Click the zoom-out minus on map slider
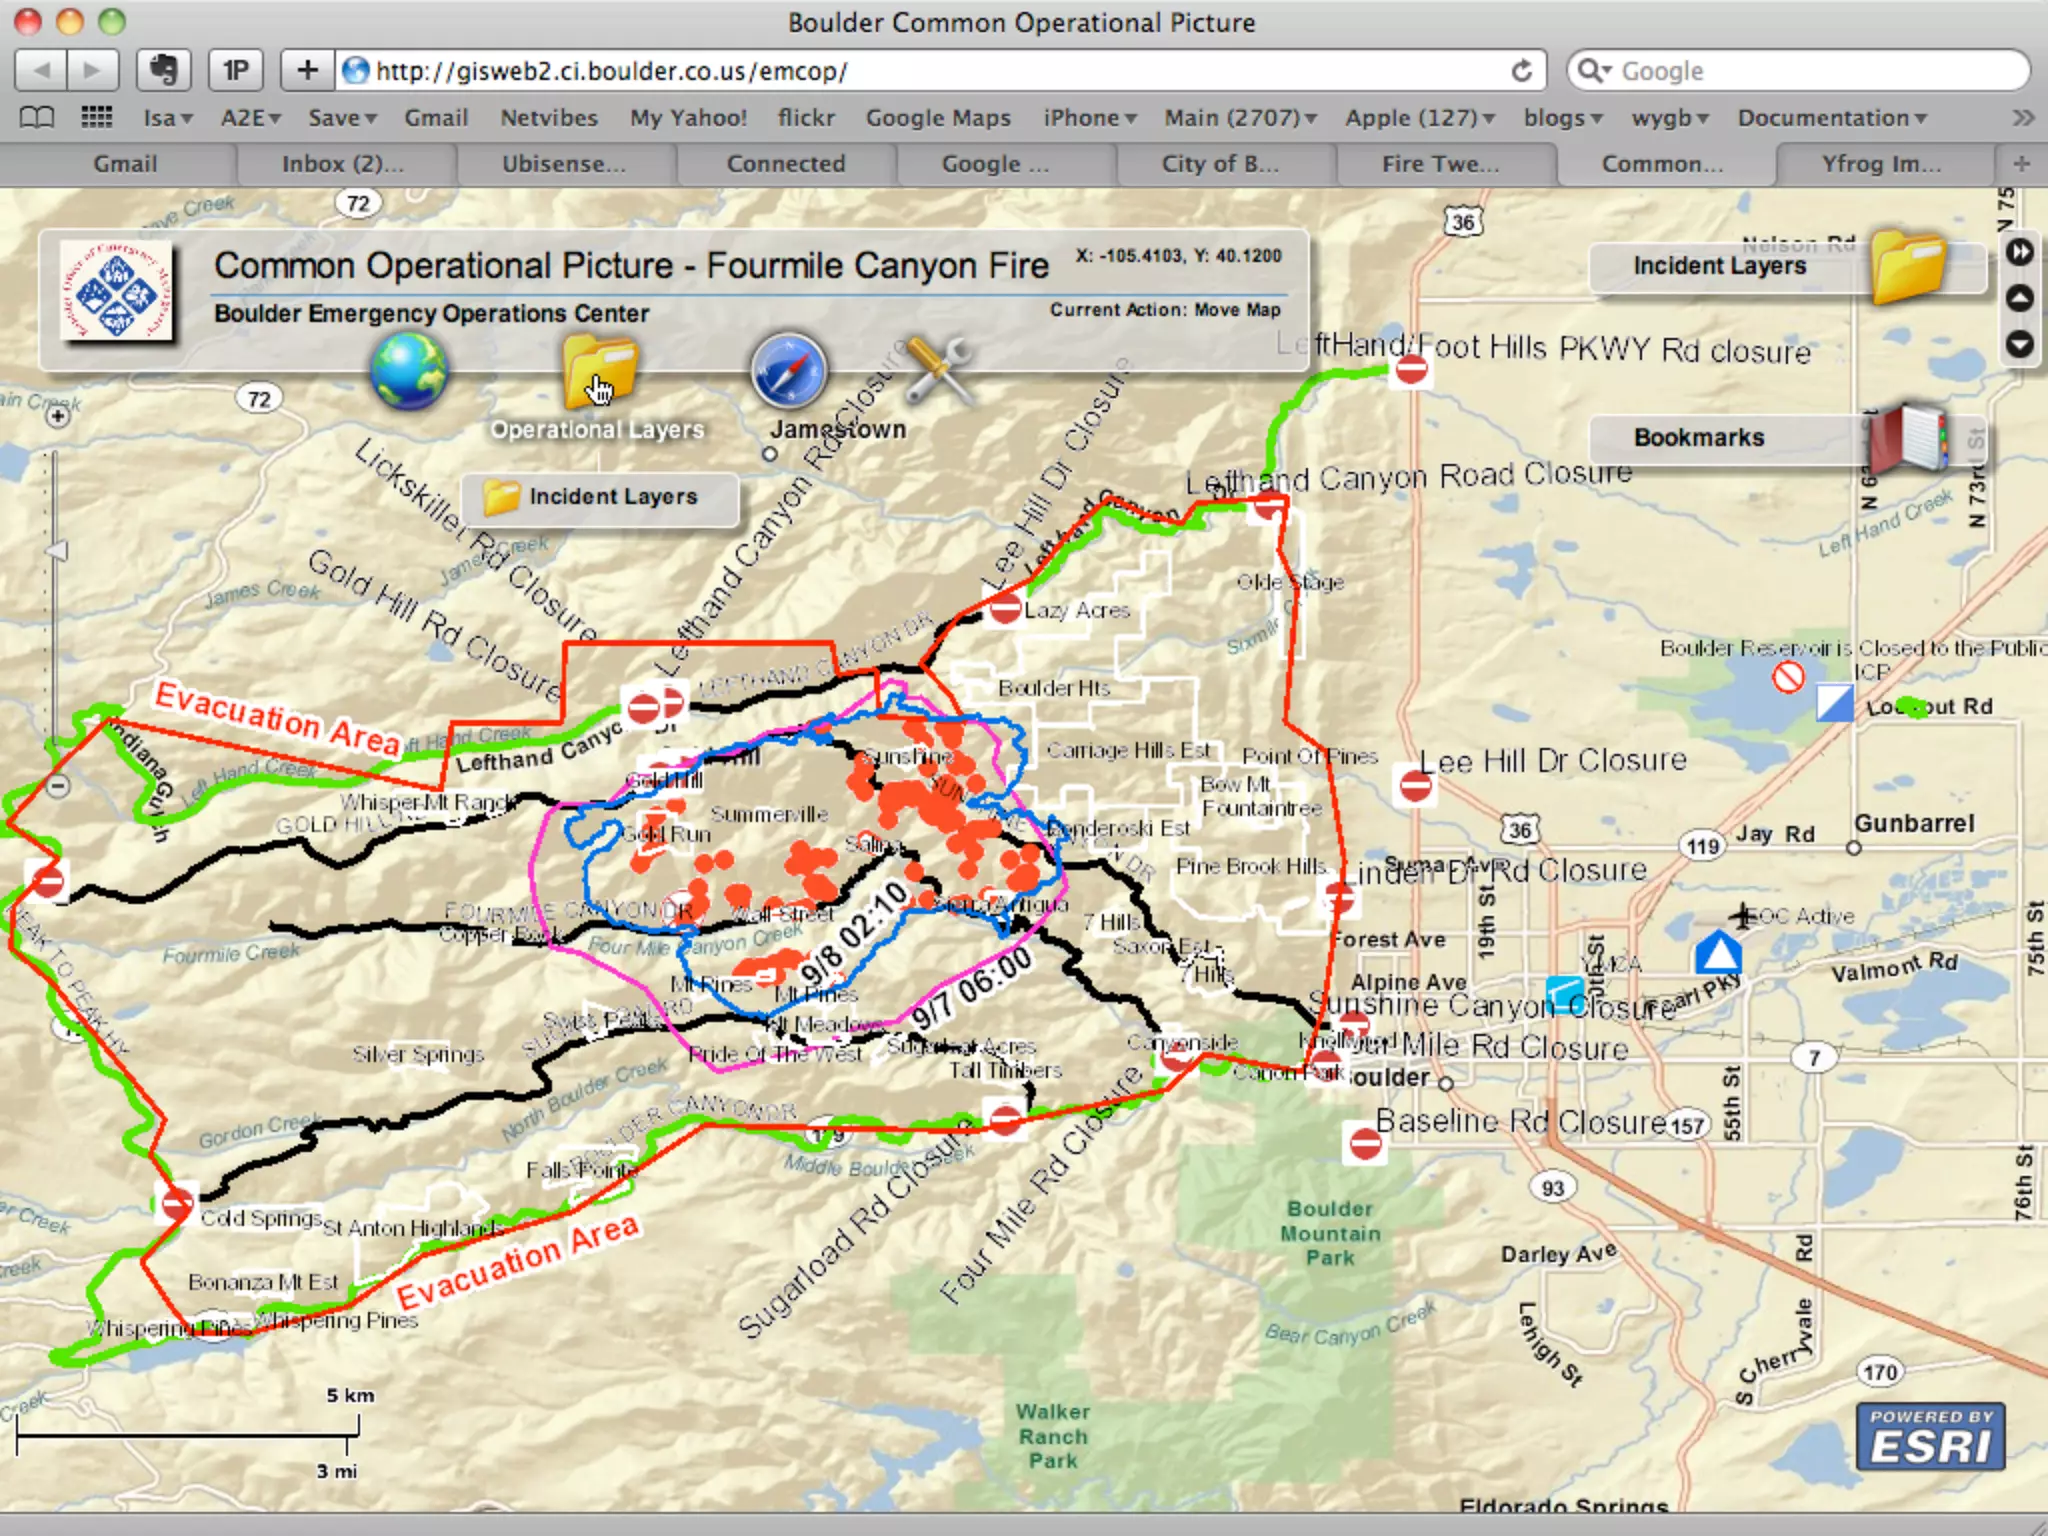The width and height of the screenshot is (2048, 1536). [x=58, y=786]
